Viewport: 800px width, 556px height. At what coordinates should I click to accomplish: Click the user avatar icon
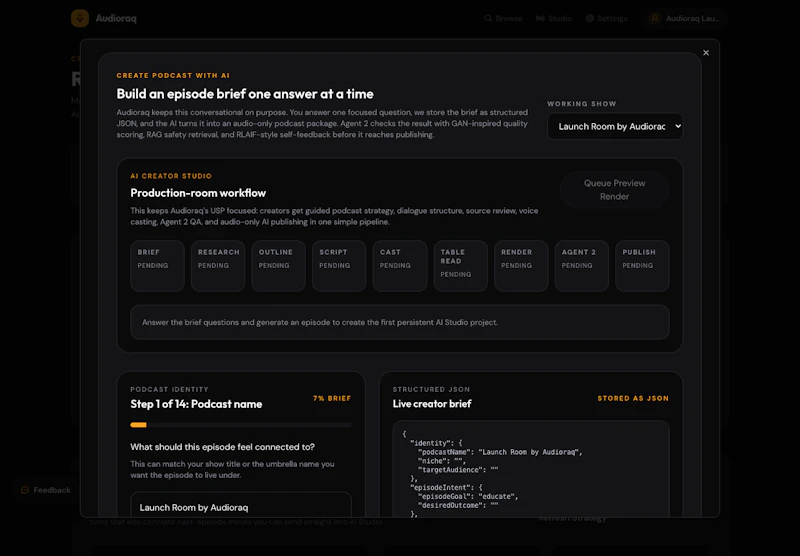pos(655,18)
